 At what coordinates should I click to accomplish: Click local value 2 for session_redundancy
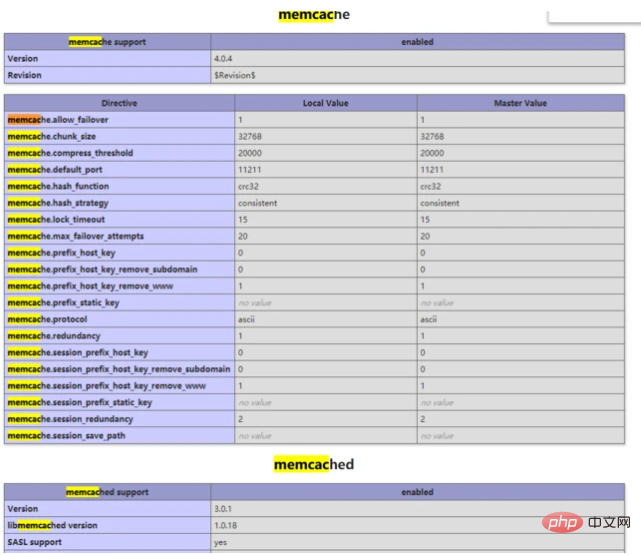[240, 419]
